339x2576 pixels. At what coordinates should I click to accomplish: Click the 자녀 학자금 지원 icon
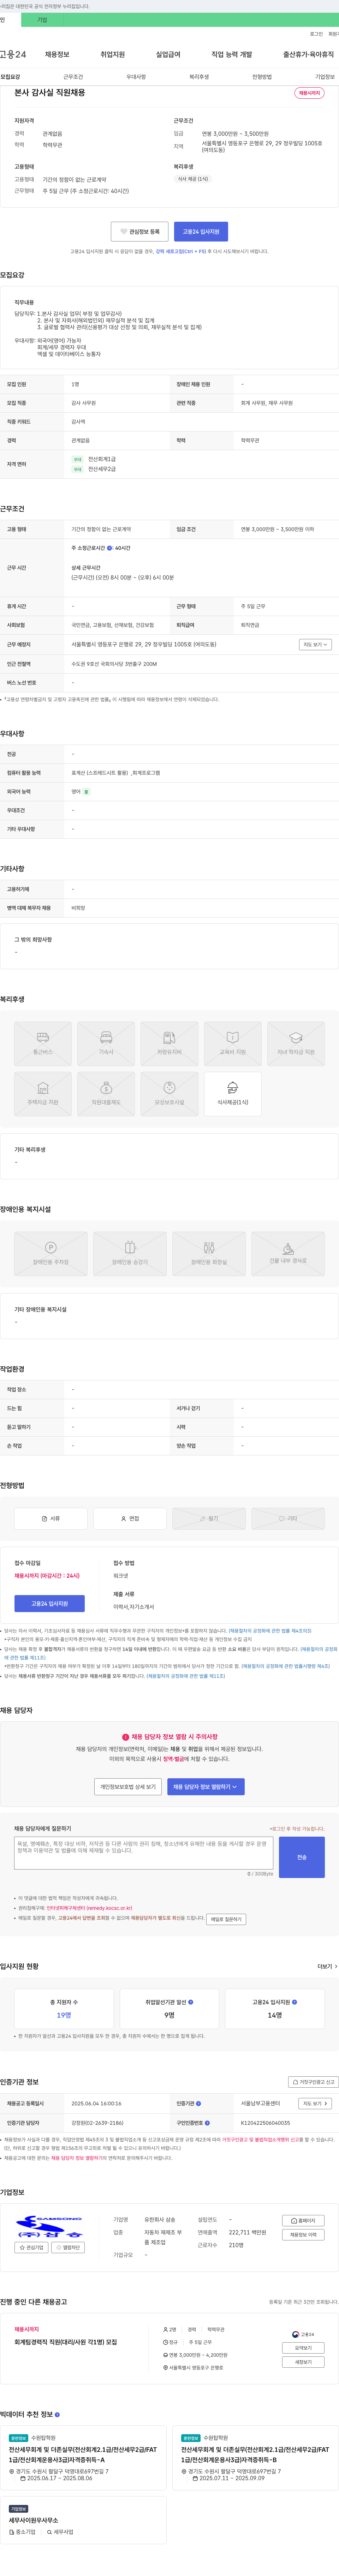(296, 1043)
